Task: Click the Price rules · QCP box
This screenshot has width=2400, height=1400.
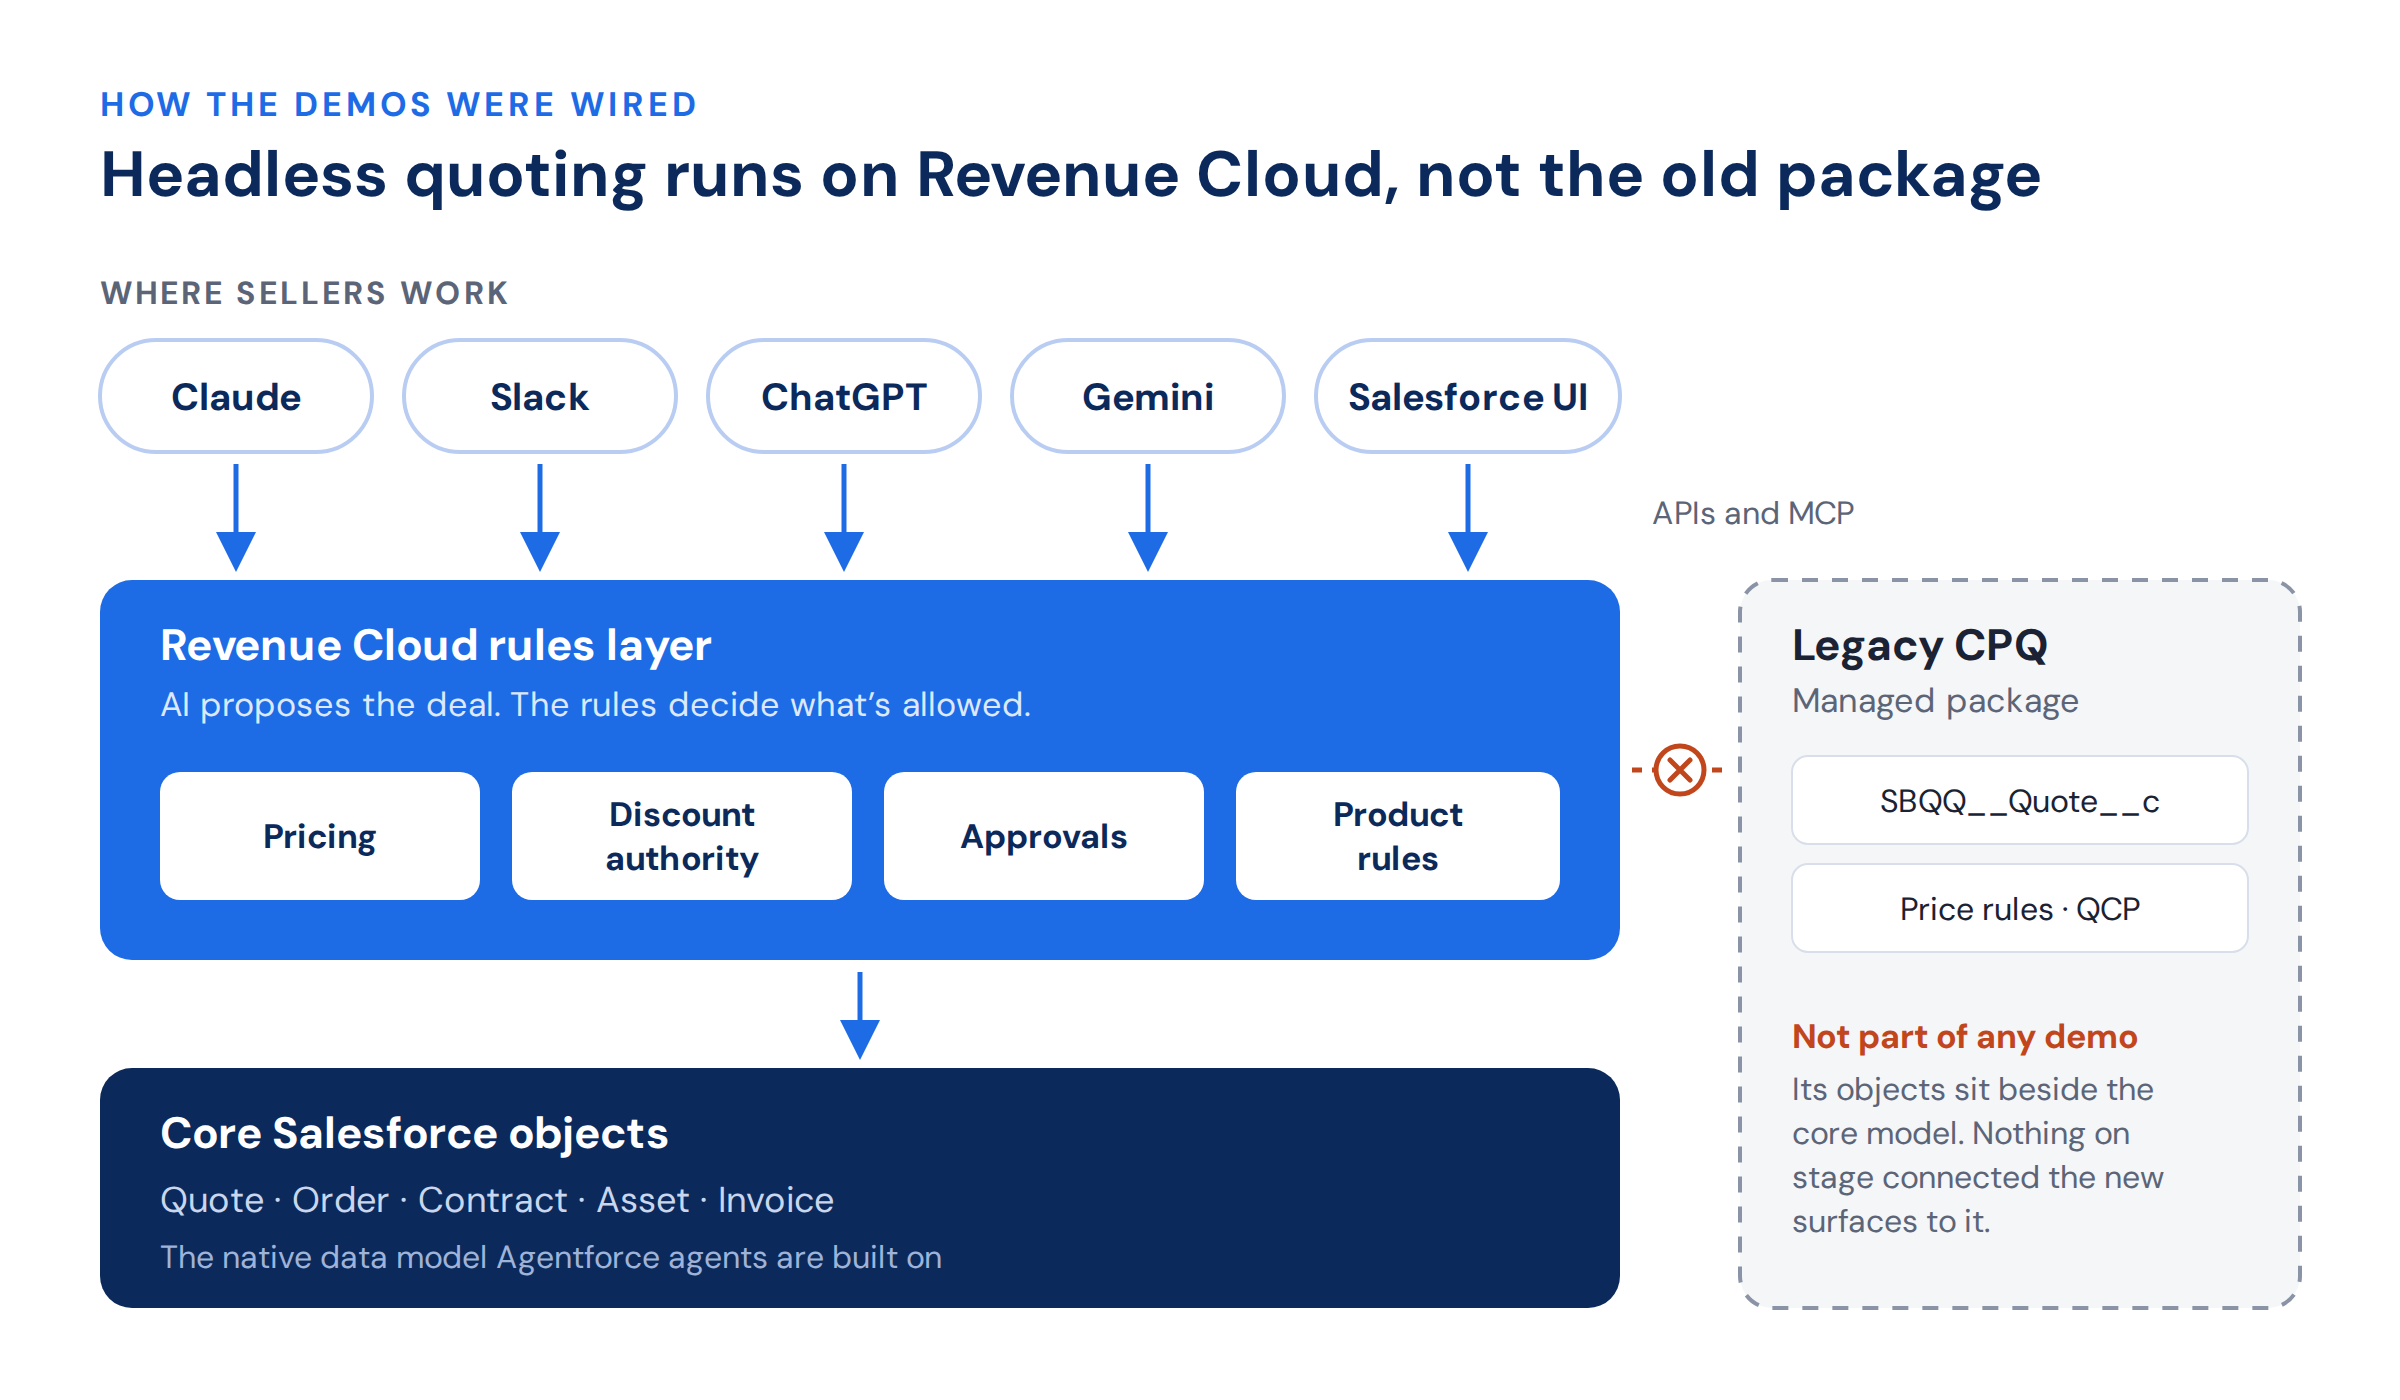Action: (x=2020, y=908)
